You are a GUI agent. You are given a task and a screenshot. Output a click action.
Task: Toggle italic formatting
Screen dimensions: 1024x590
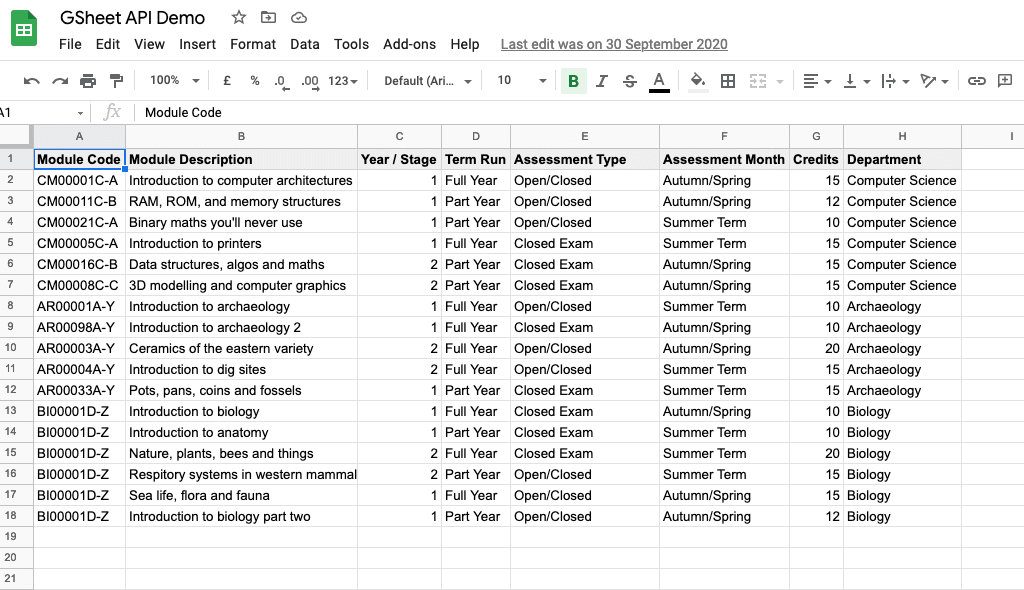pyautogui.click(x=601, y=81)
